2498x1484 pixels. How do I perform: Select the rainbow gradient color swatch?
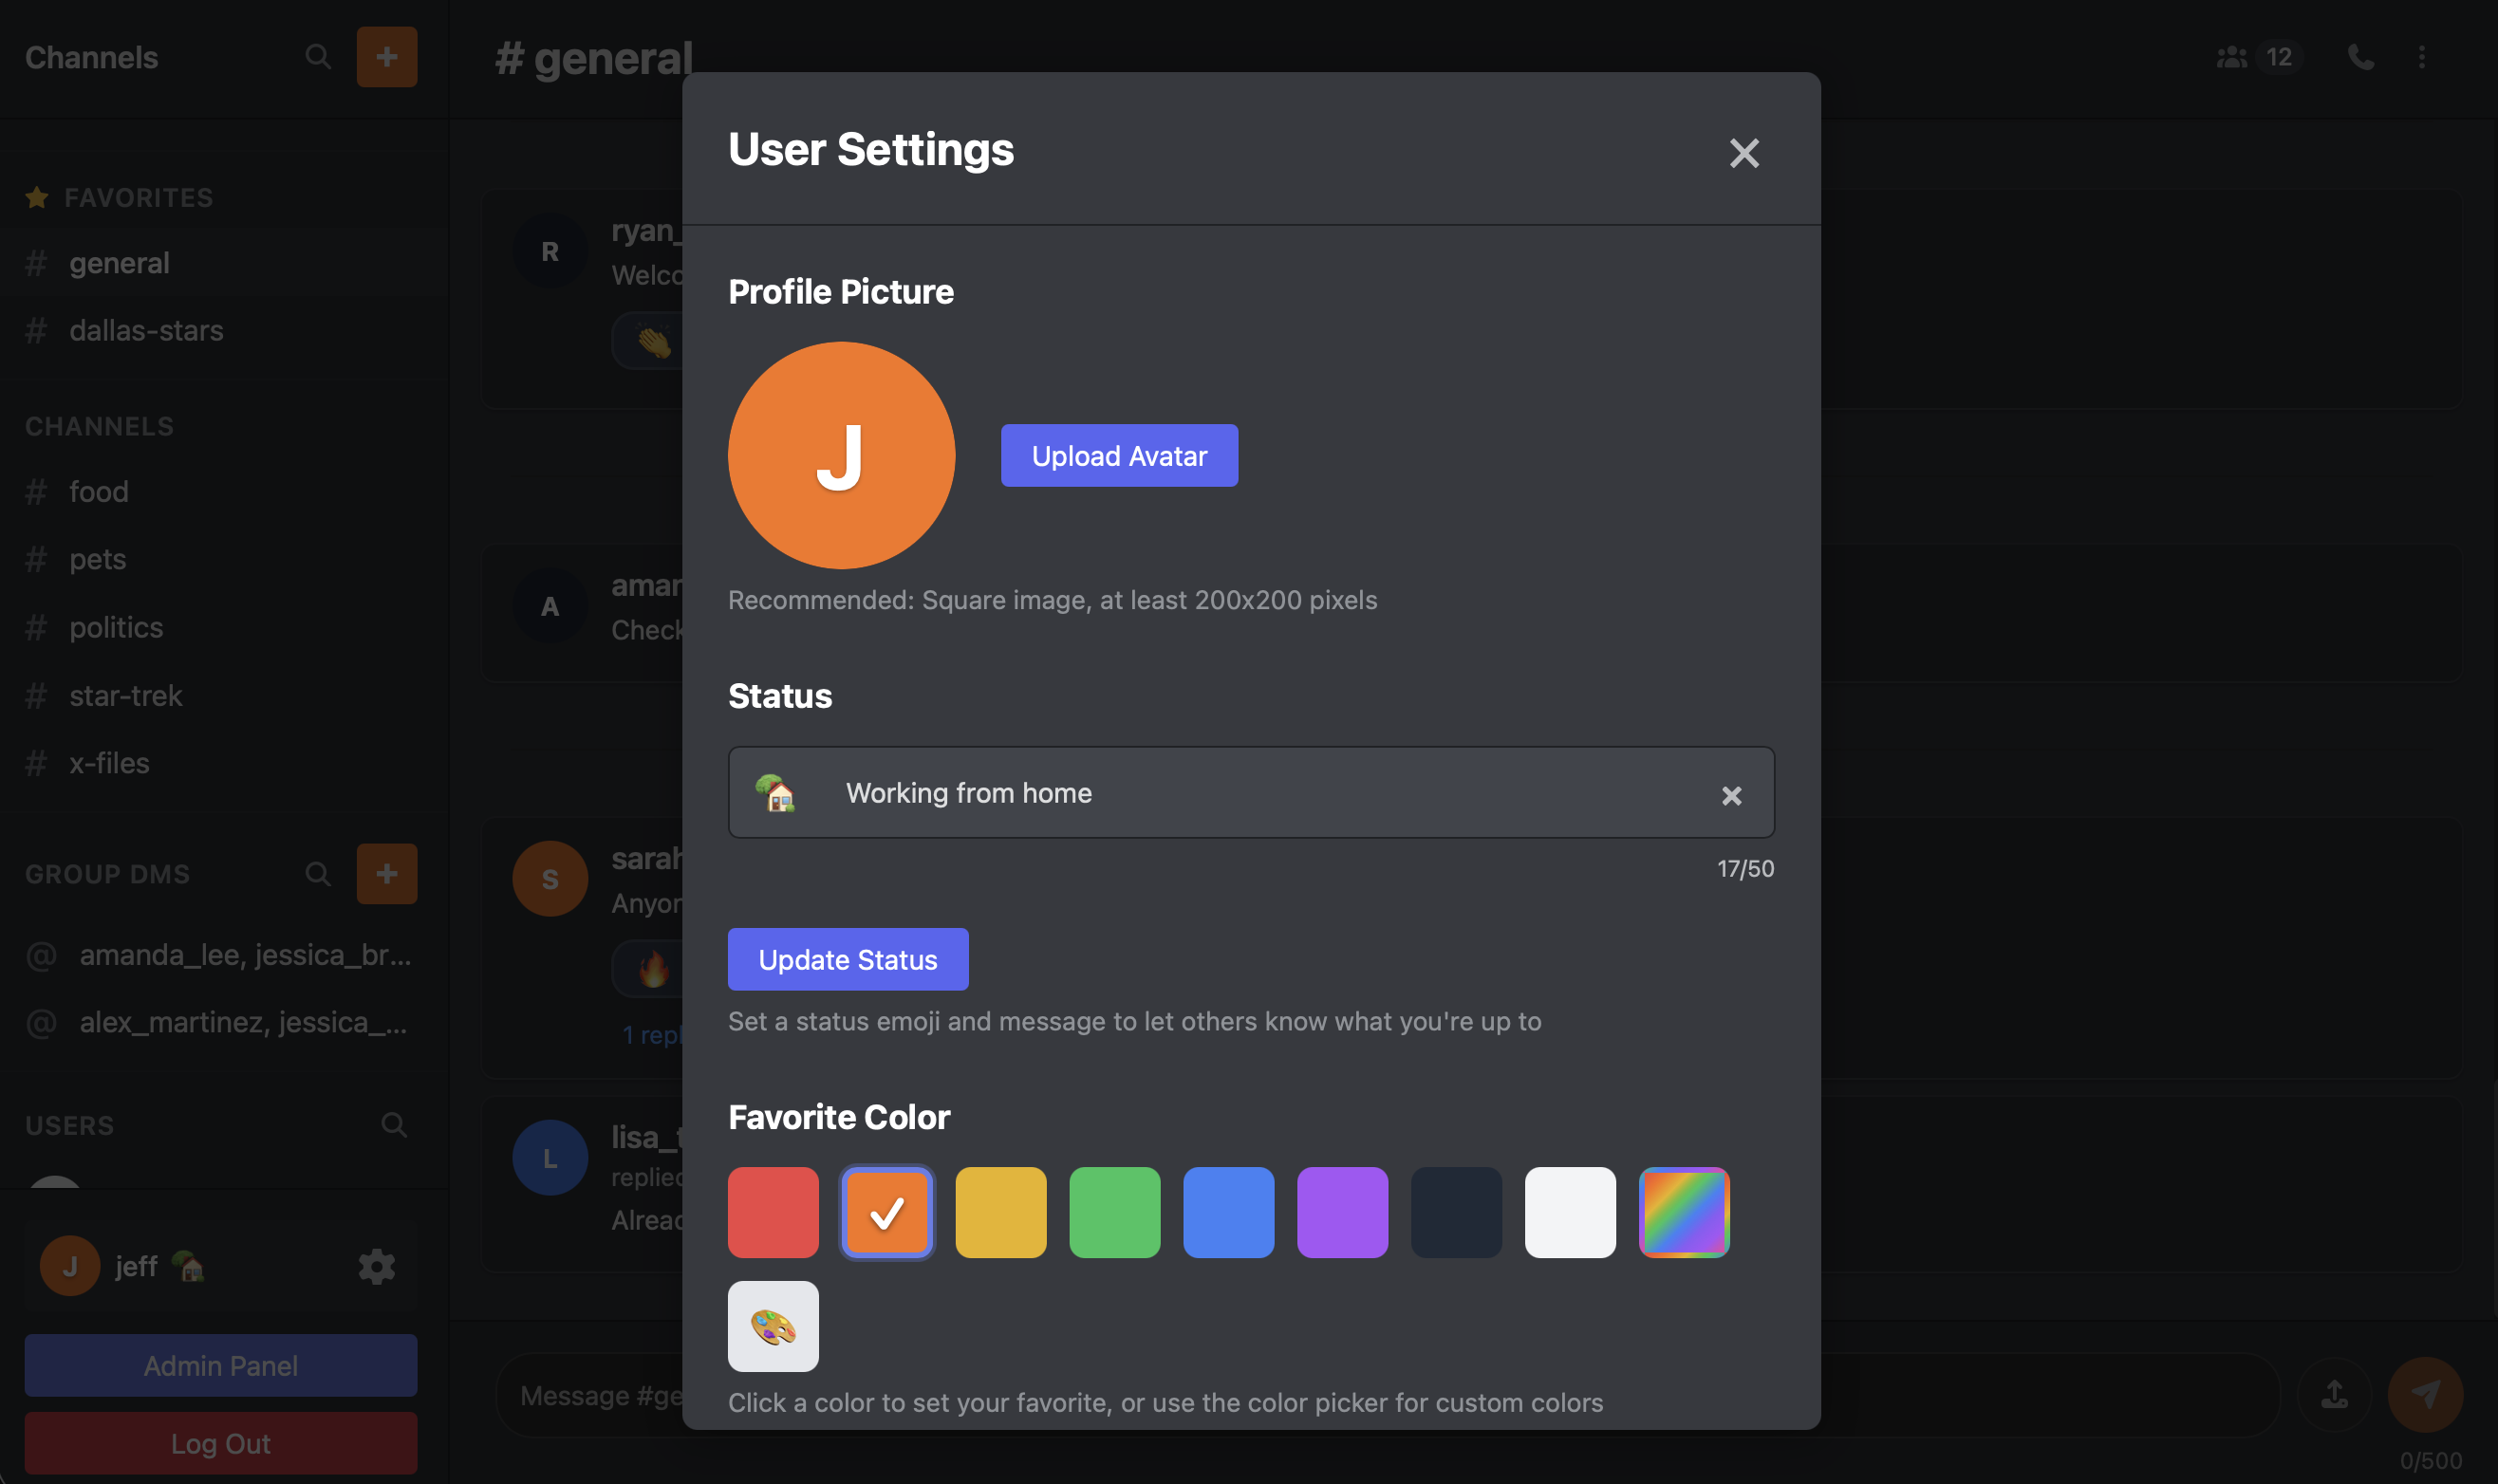pos(1685,1212)
